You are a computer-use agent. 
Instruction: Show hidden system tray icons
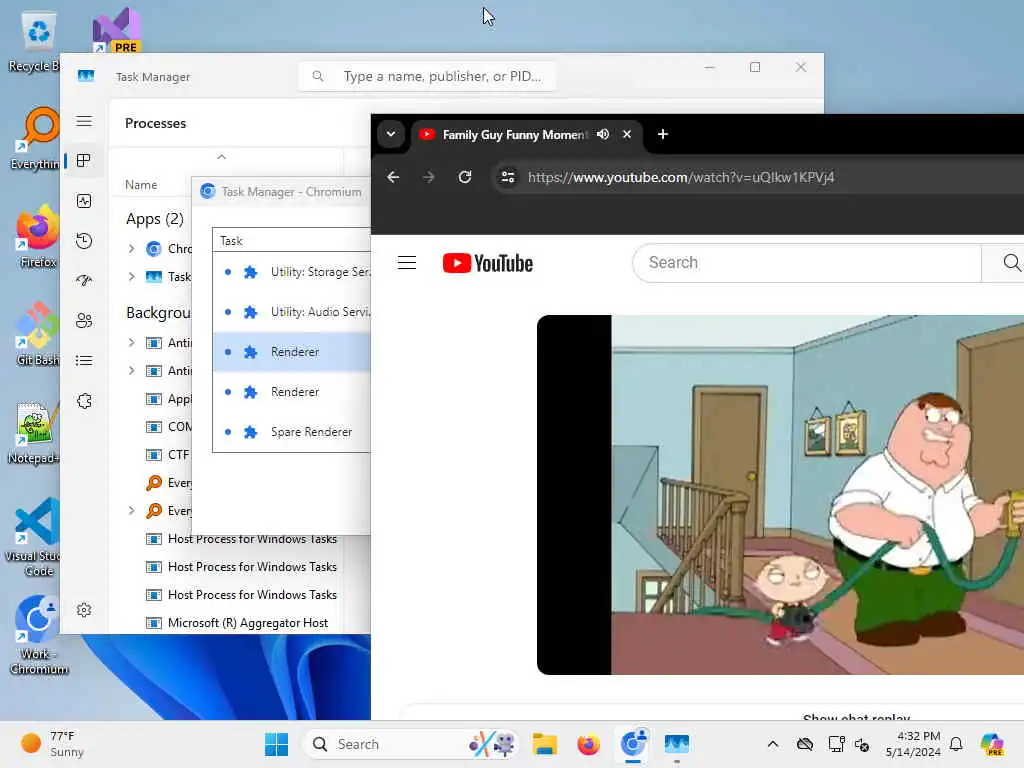(x=773, y=744)
